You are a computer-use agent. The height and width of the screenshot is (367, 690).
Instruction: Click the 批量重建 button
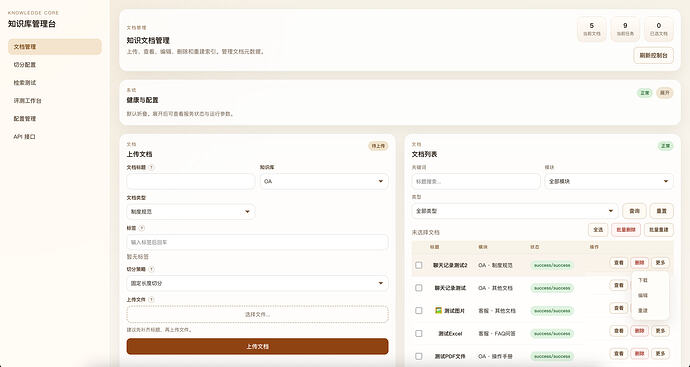[x=659, y=230]
